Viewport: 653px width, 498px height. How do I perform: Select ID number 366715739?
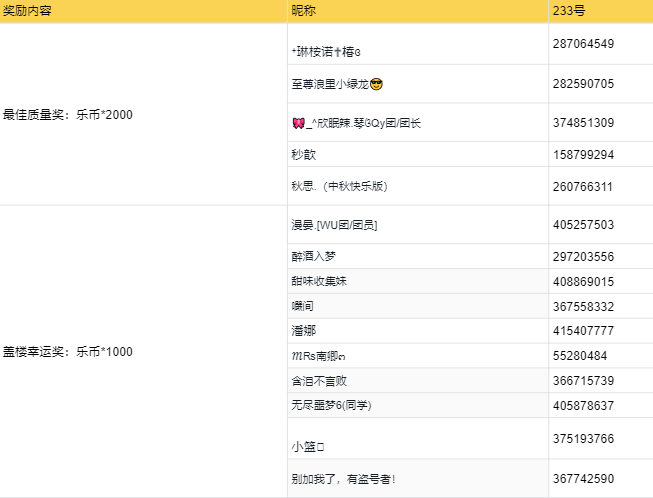pos(583,381)
